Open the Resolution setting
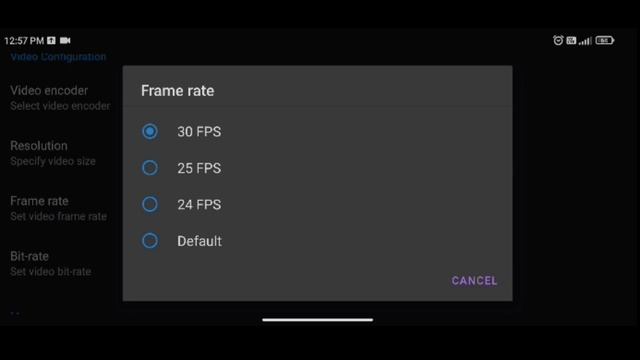 [53, 153]
